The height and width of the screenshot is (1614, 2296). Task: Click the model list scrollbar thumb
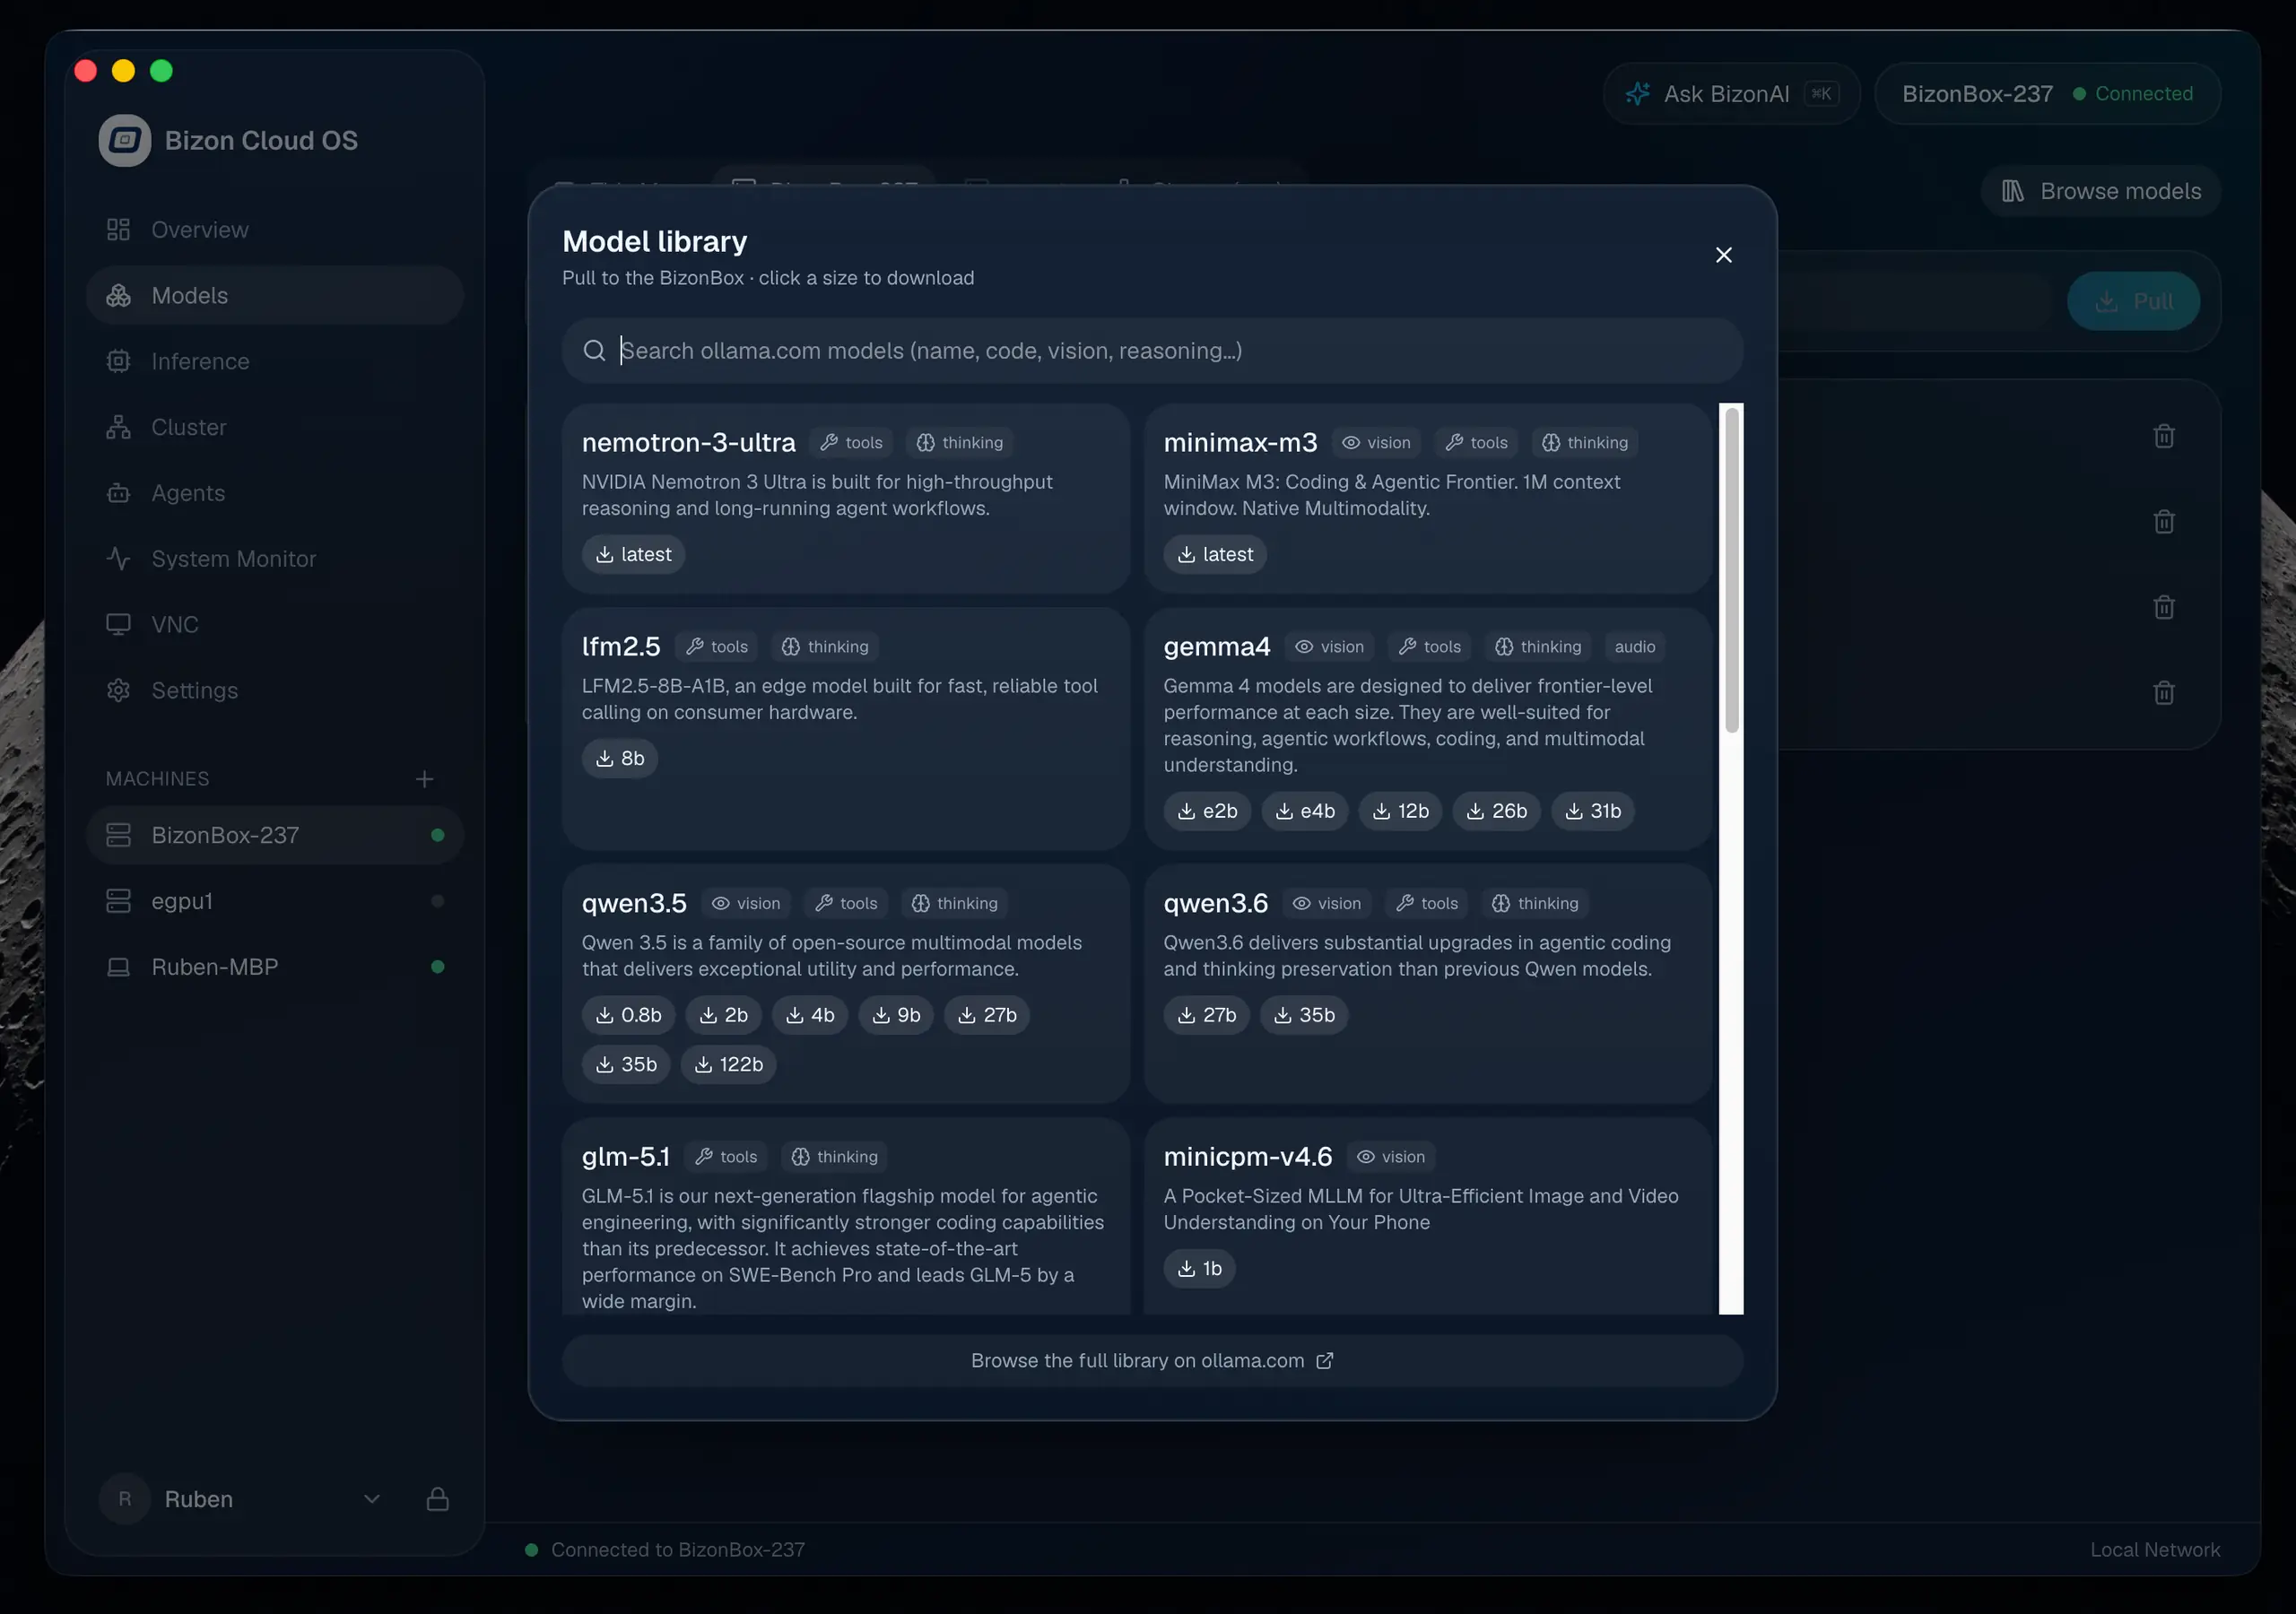coord(1731,570)
